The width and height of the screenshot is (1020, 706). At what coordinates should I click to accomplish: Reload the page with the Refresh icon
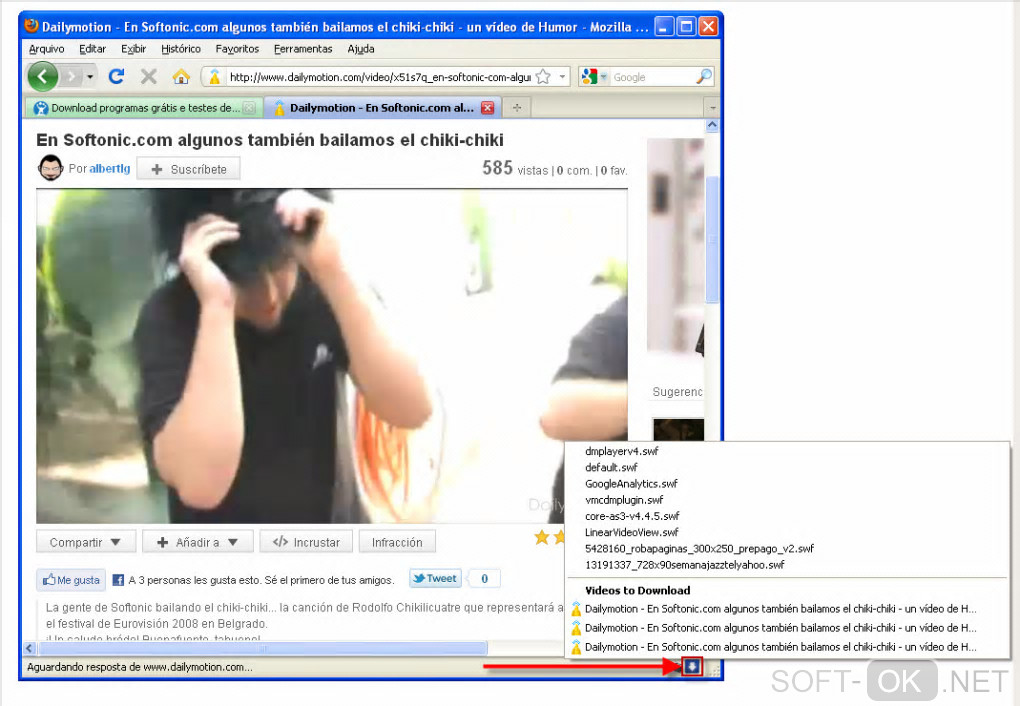point(116,77)
